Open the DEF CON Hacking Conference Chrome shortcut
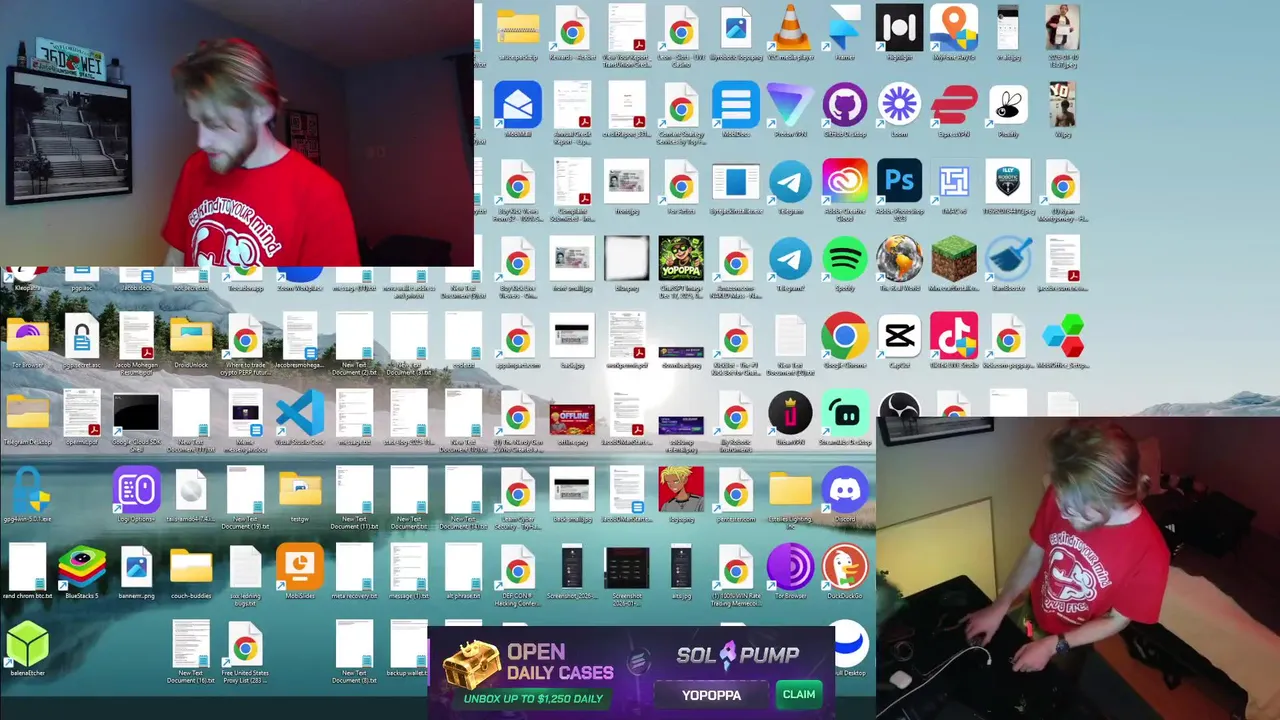 pos(518,567)
